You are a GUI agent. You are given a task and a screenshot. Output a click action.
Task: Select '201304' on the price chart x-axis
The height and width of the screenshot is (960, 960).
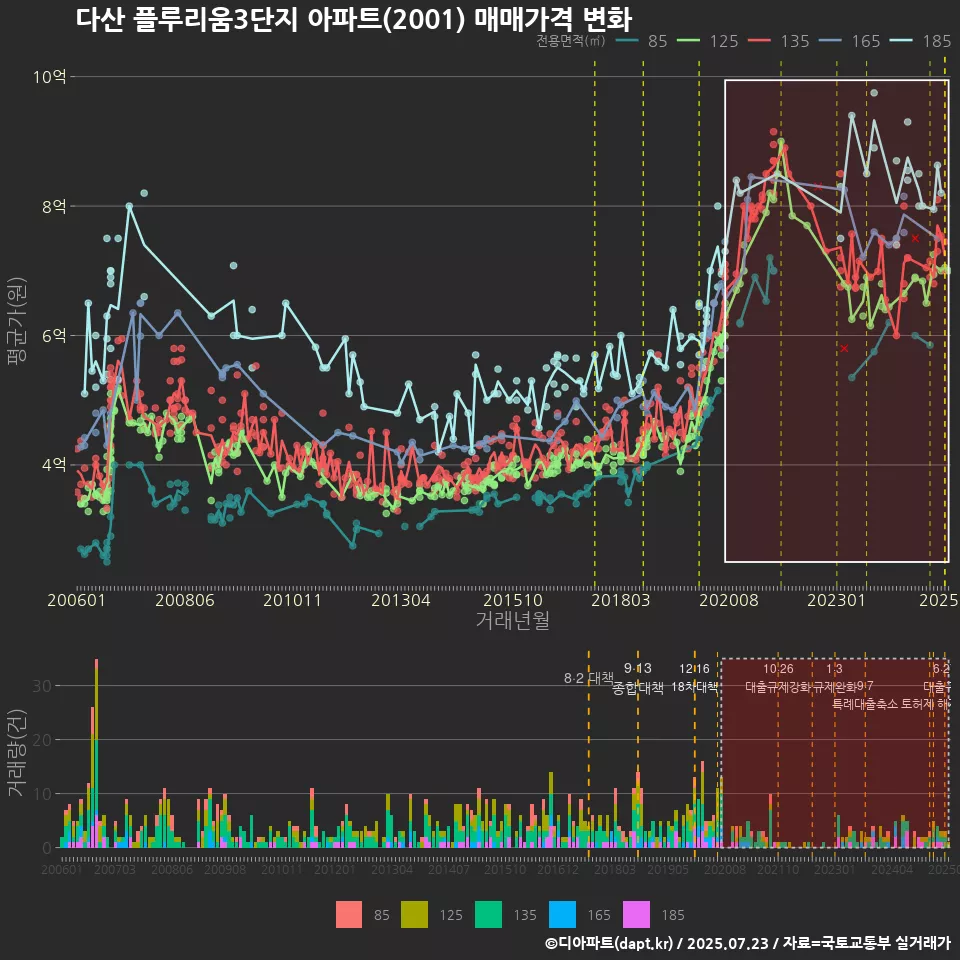point(401,600)
